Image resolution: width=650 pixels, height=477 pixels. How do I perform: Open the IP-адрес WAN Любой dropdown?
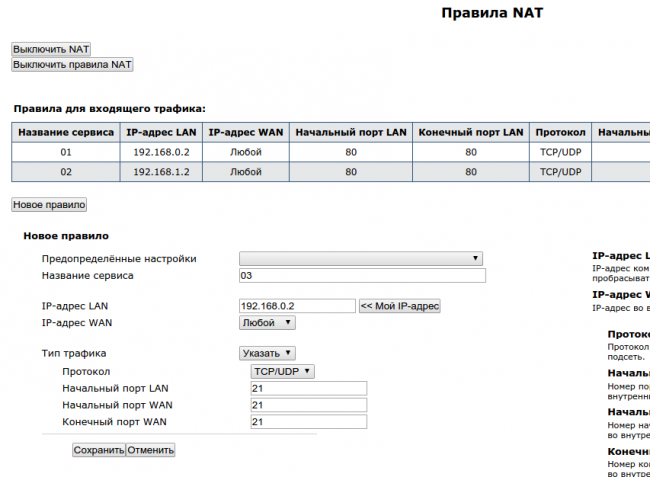click(x=267, y=323)
